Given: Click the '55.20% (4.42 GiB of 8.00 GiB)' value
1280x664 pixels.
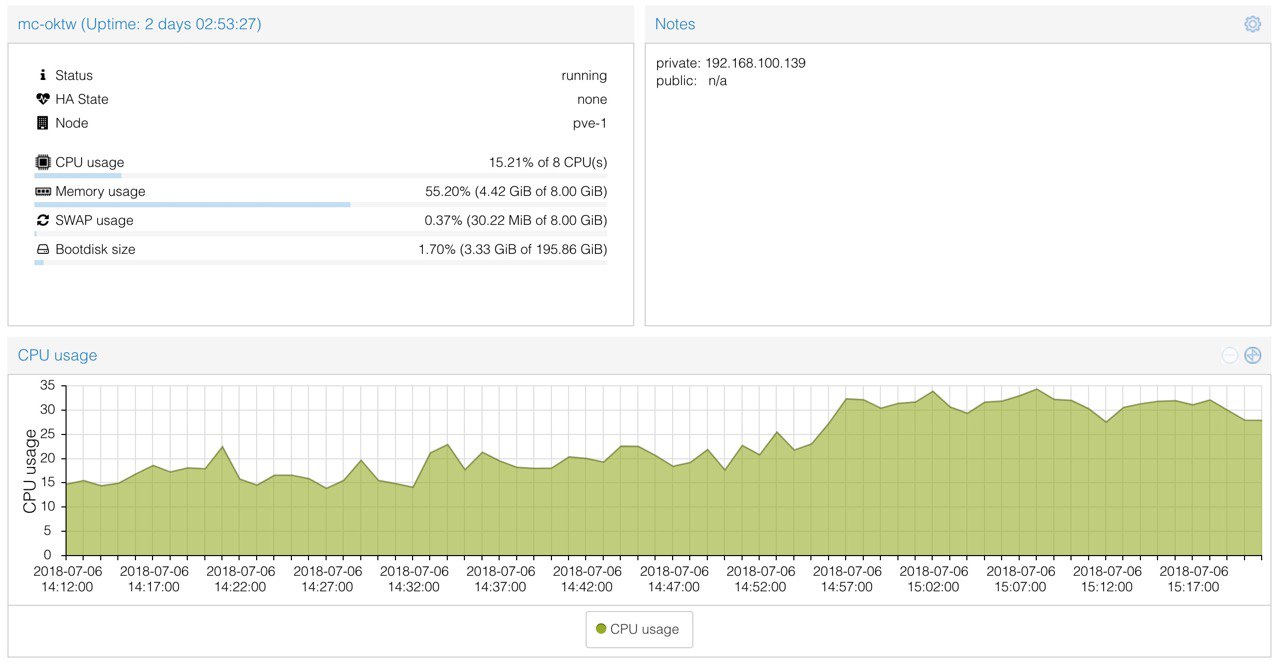Looking at the screenshot, I should tap(516, 191).
